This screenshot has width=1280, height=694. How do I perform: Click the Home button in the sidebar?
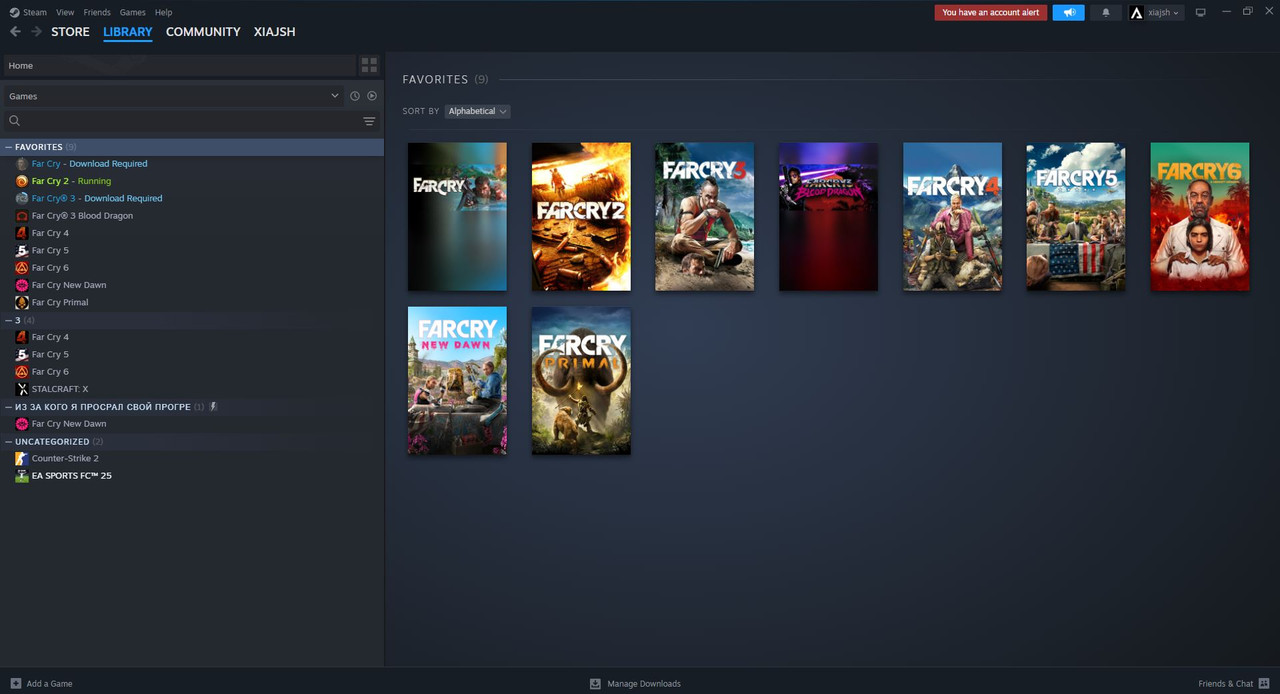179,65
